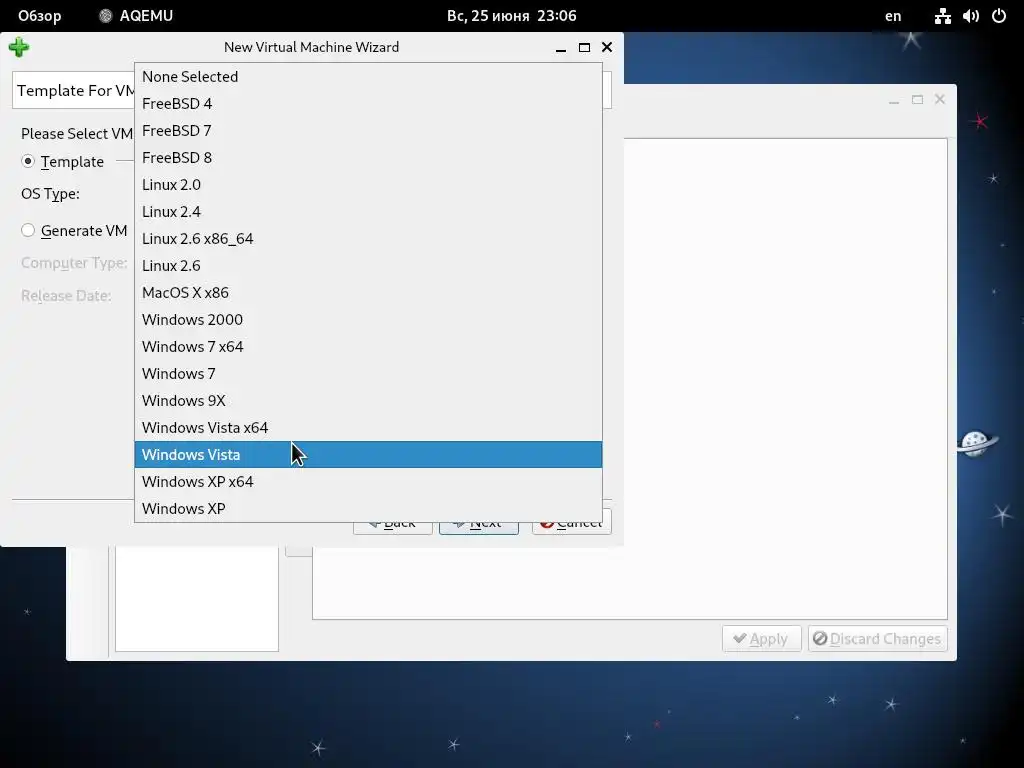1024x768 pixels.
Task: Select the Template radio button
Action: (27, 161)
